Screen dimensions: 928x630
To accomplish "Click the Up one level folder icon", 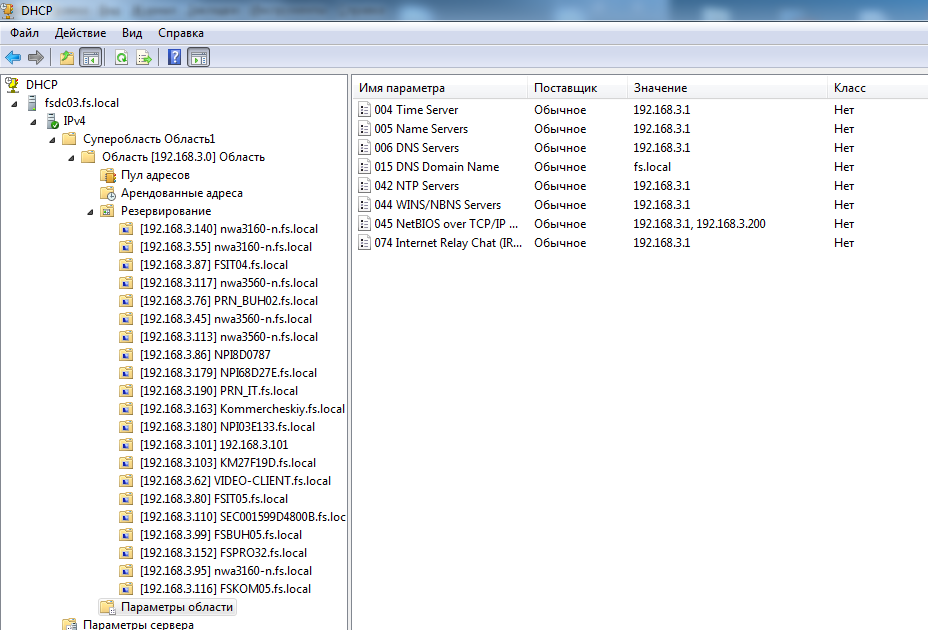I will click(x=67, y=57).
